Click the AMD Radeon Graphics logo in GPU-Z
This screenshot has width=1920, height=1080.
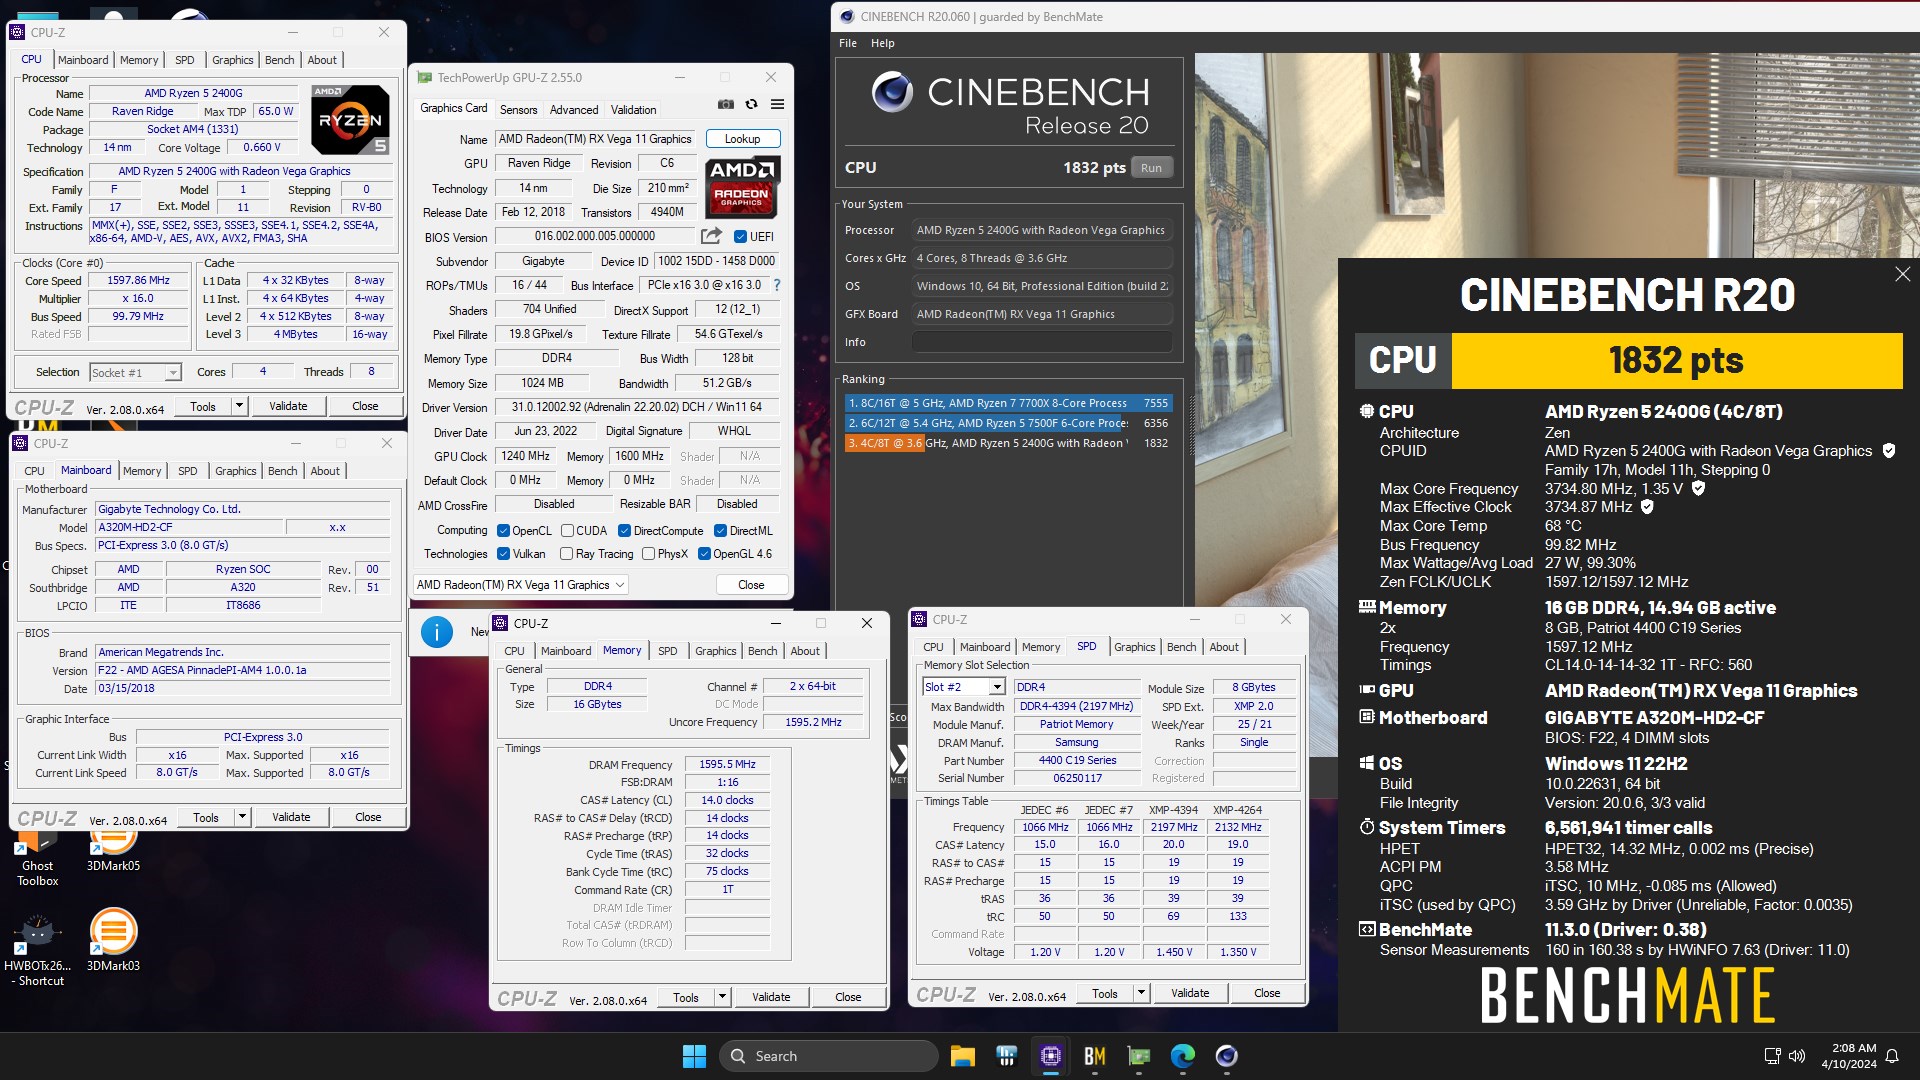pos(742,187)
